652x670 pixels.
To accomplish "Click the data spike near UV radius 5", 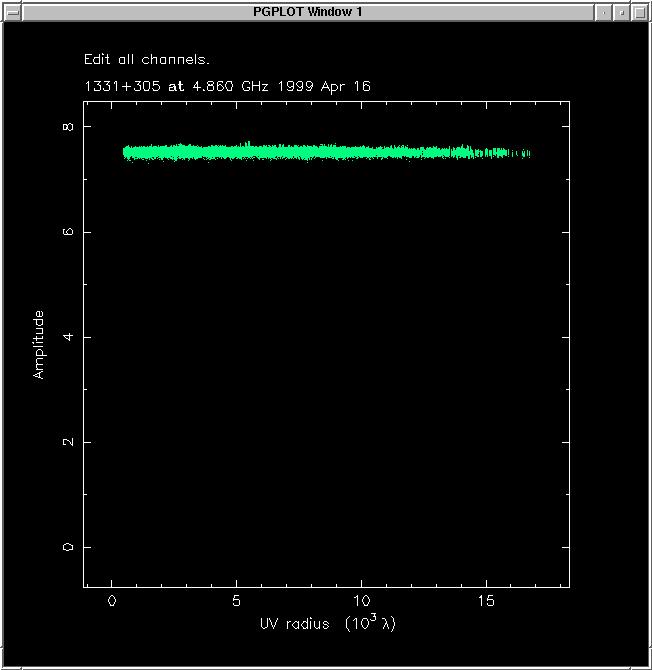I will coord(248,146).
